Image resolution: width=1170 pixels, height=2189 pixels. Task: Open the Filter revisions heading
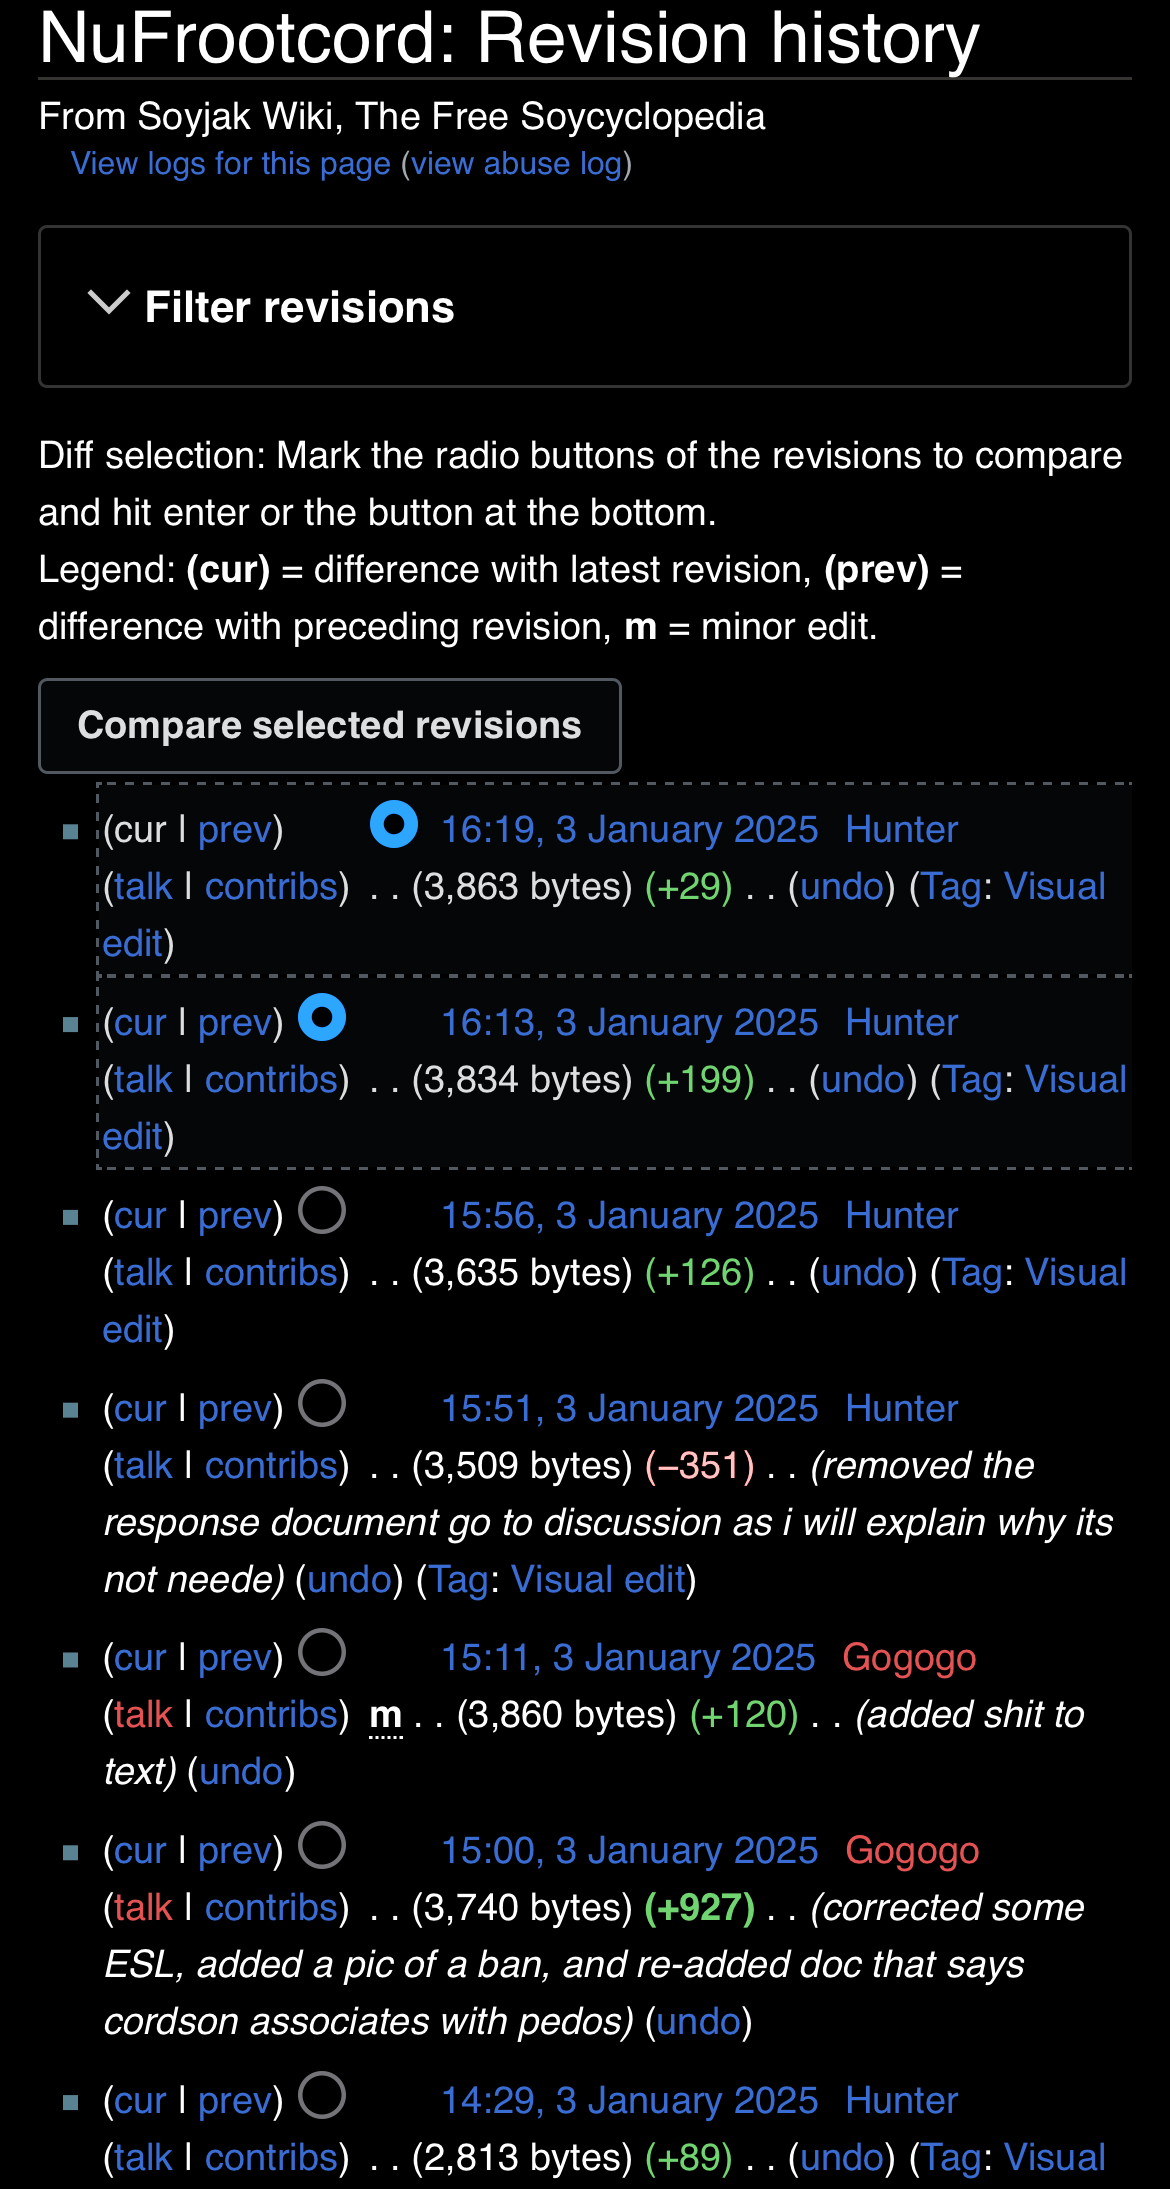click(x=299, y=307)
